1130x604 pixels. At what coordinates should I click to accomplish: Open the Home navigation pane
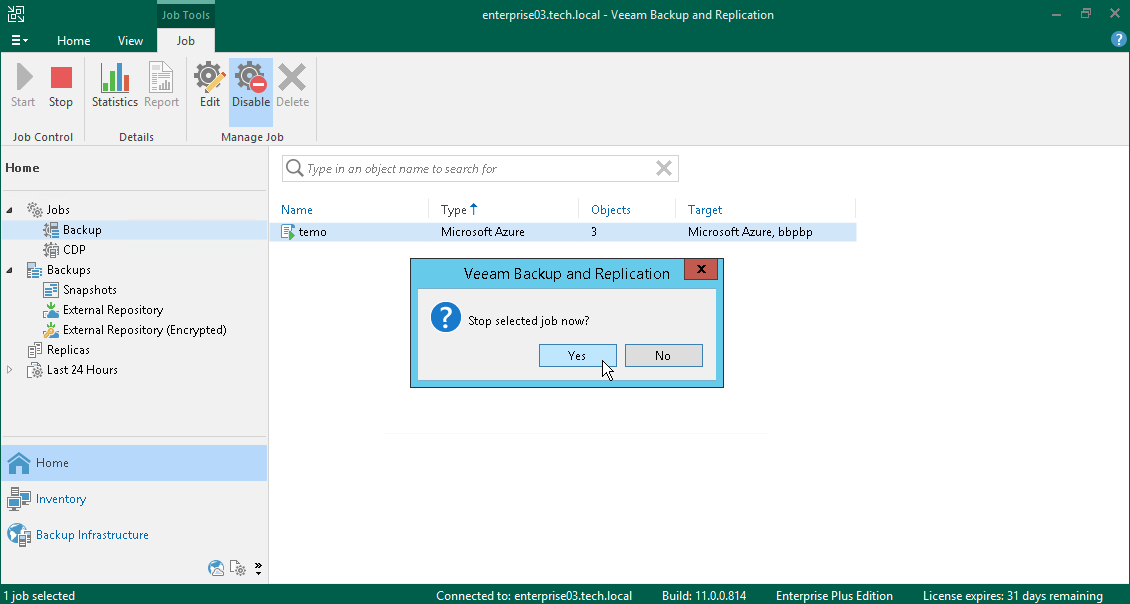[x=134, y=463]
